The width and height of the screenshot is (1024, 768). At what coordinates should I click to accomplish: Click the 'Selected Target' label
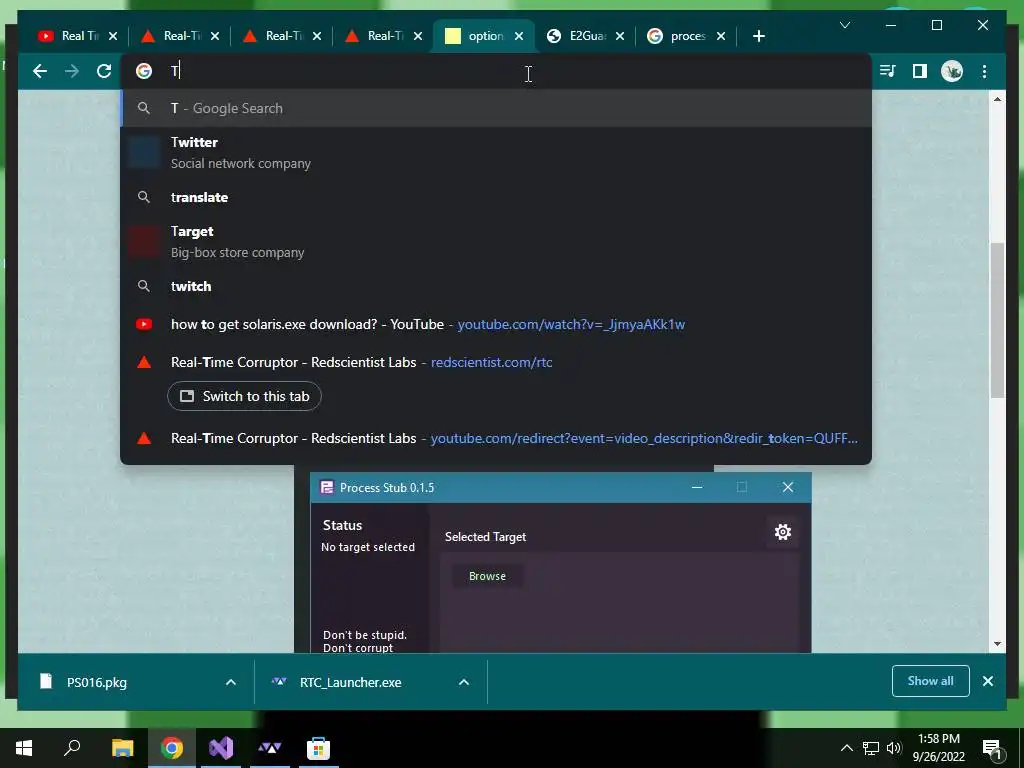point(485,537)
